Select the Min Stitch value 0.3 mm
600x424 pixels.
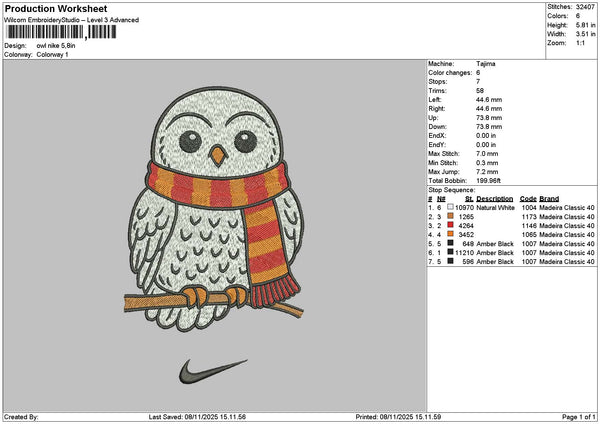(487, 163)
